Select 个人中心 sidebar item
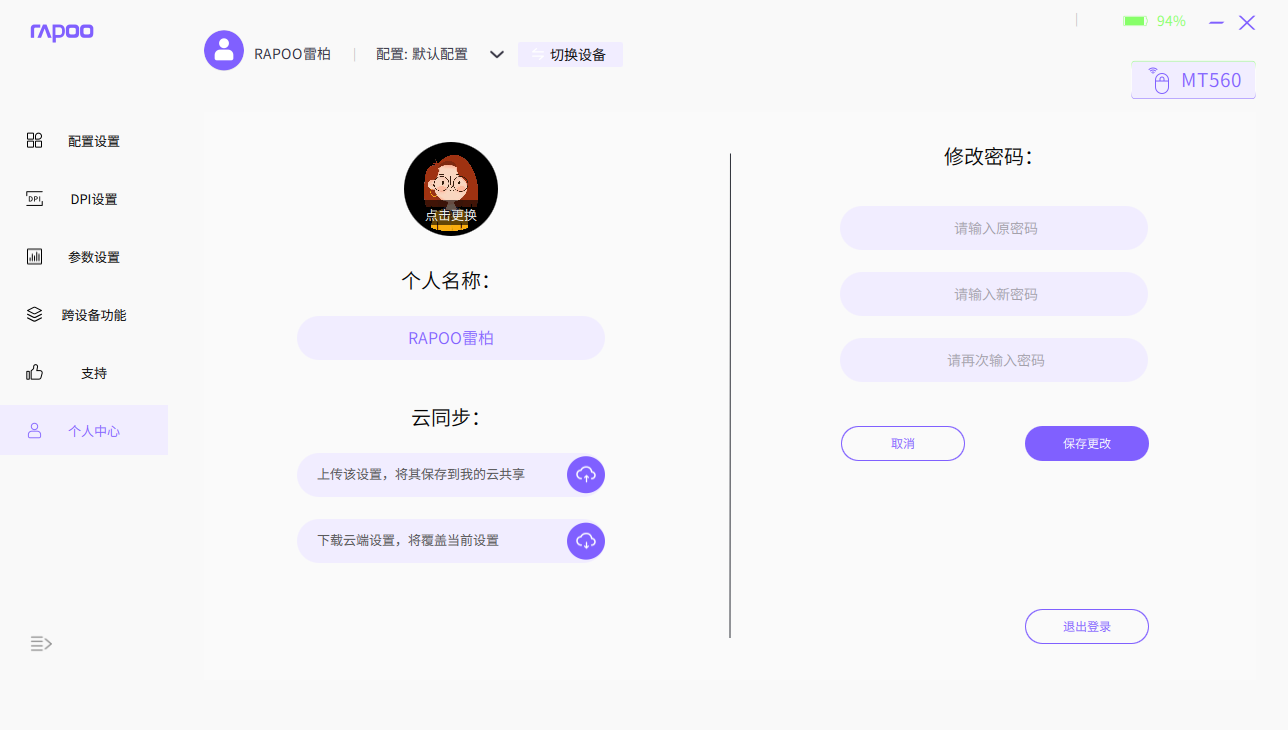 (93, 431)
